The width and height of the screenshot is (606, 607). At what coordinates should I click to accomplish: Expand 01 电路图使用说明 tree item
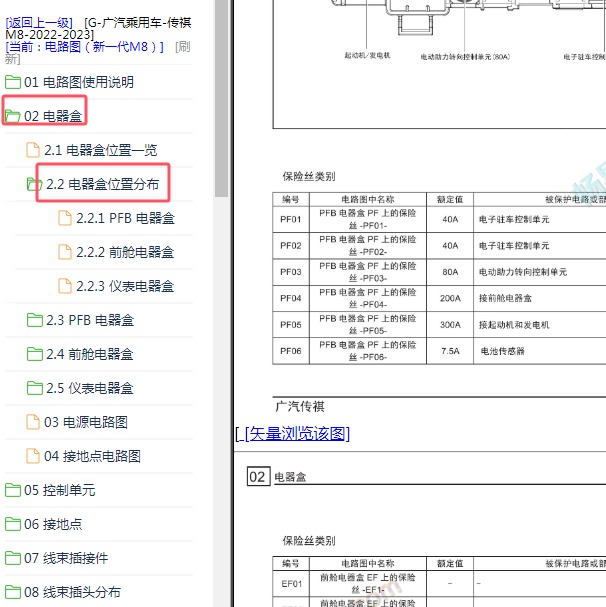(79, 82)
